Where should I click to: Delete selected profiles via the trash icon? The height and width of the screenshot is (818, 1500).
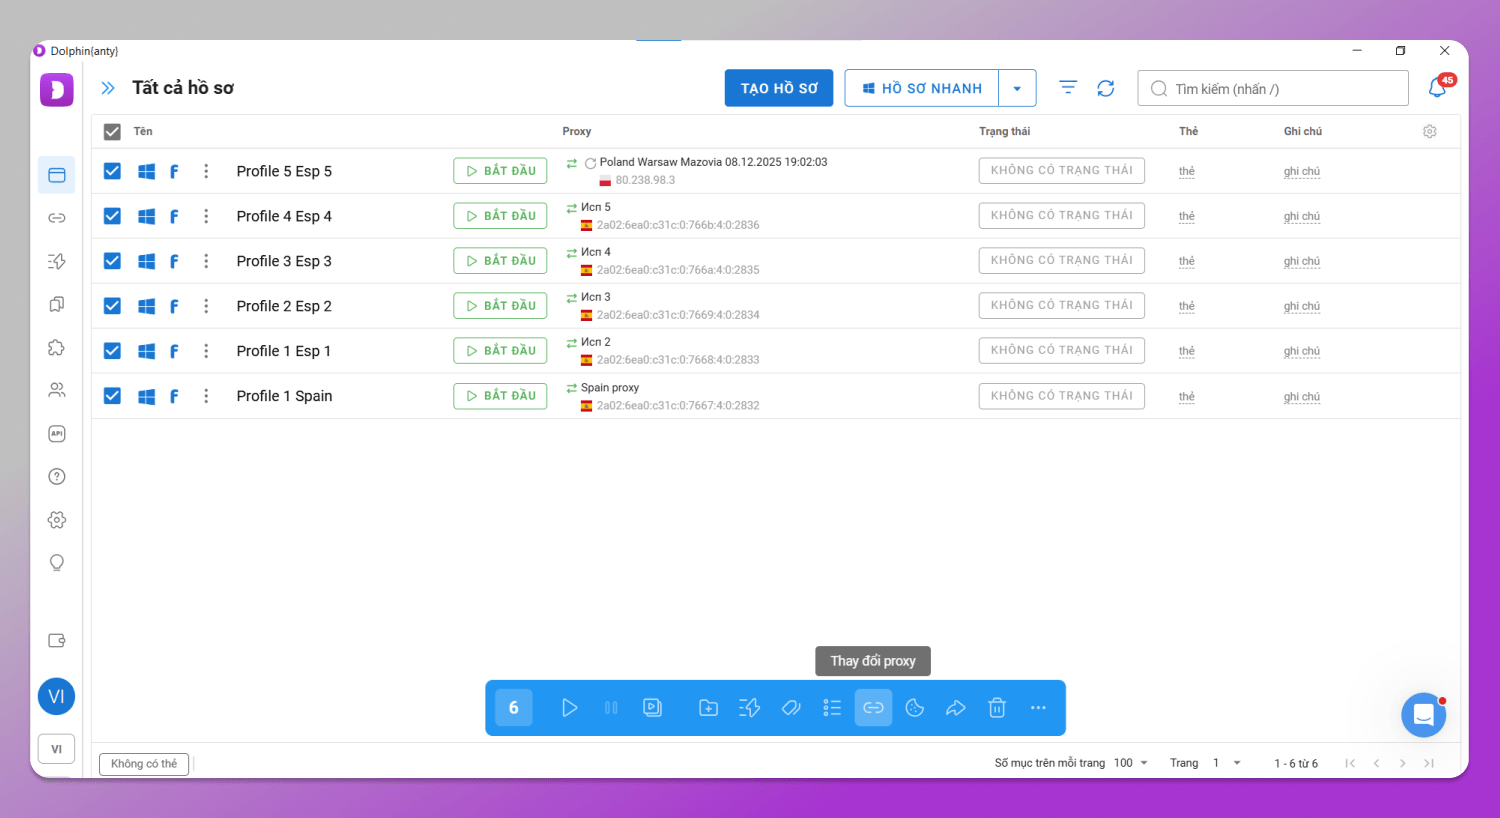[996, 707]
